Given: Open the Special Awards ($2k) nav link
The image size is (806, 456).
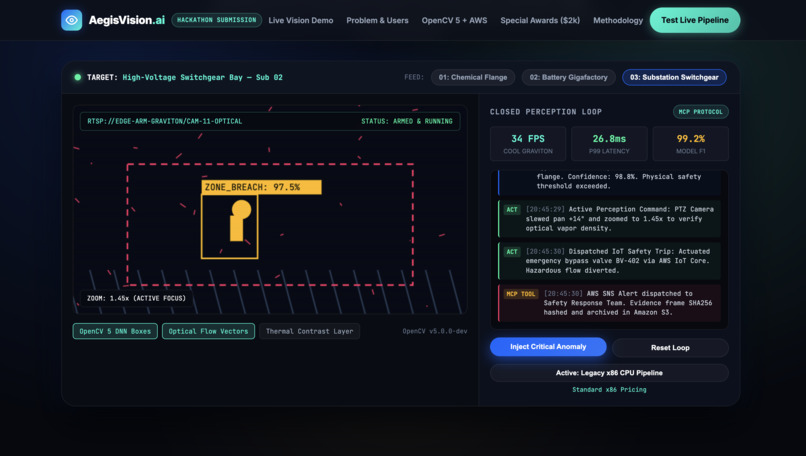Looking at the screenshot, I should [540, 21].
